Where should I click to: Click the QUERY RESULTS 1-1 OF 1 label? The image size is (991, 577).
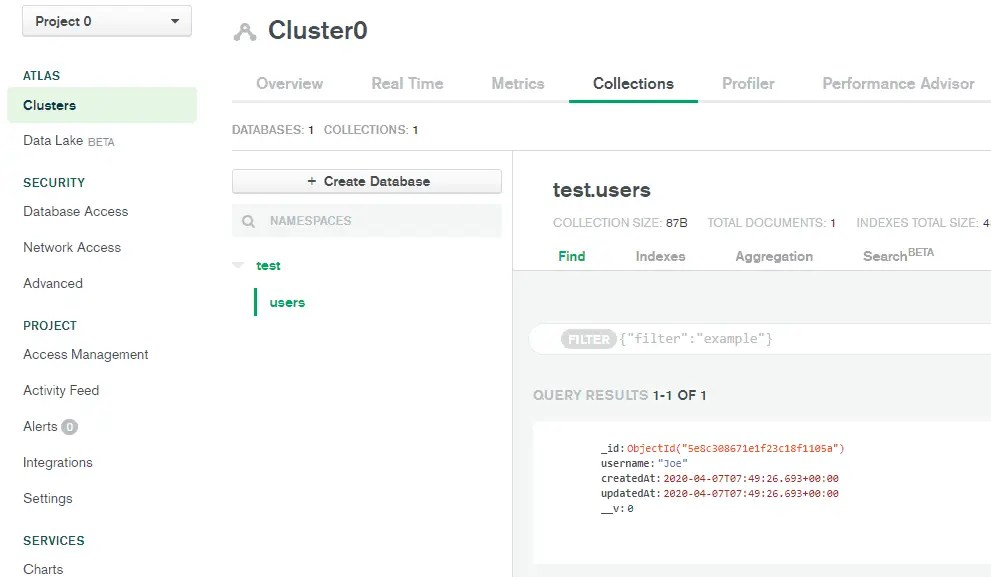[619, 395]
